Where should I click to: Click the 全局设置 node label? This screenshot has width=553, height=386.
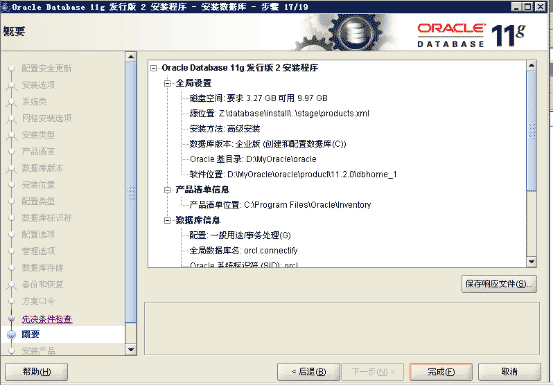[x=193, y=83]
